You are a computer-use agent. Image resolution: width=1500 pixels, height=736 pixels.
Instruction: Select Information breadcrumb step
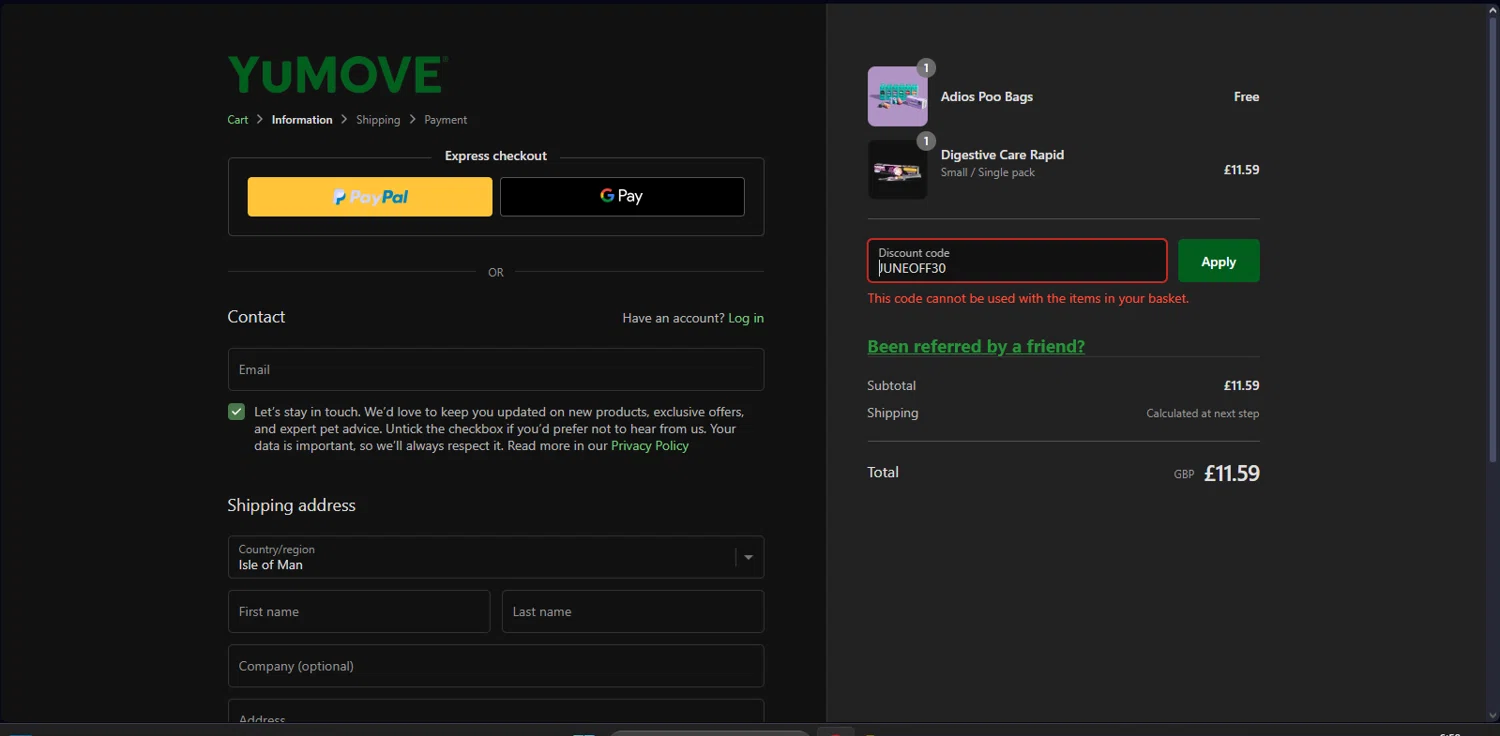(x=302, y=120)
